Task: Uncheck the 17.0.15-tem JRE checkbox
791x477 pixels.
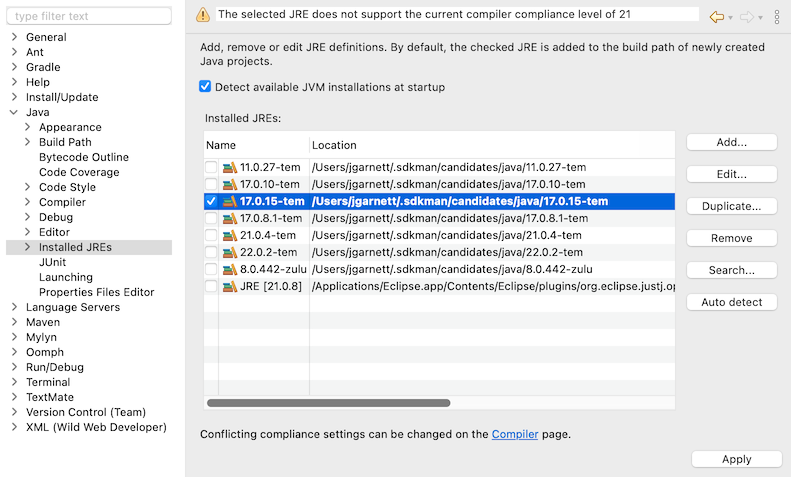Action: click(211, 201)
